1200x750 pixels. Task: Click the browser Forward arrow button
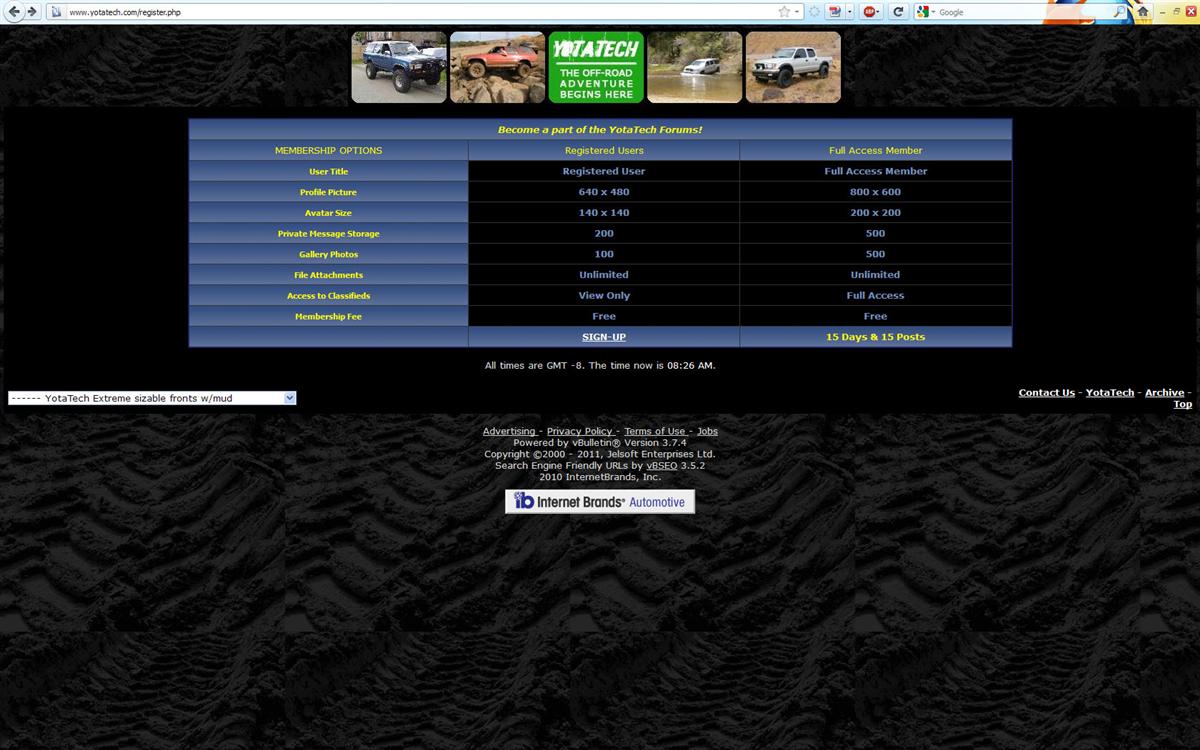[x=33, y=12]
